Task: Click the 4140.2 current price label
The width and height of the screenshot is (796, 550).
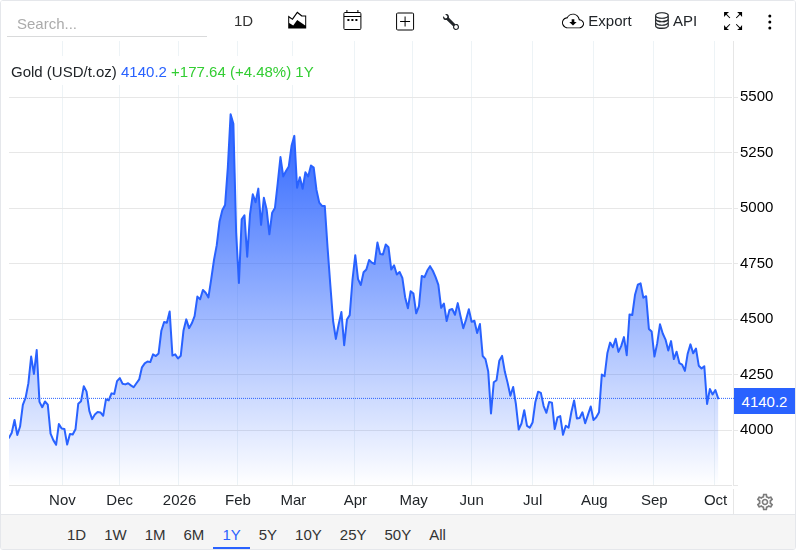Action: click(x=764, y=402)
